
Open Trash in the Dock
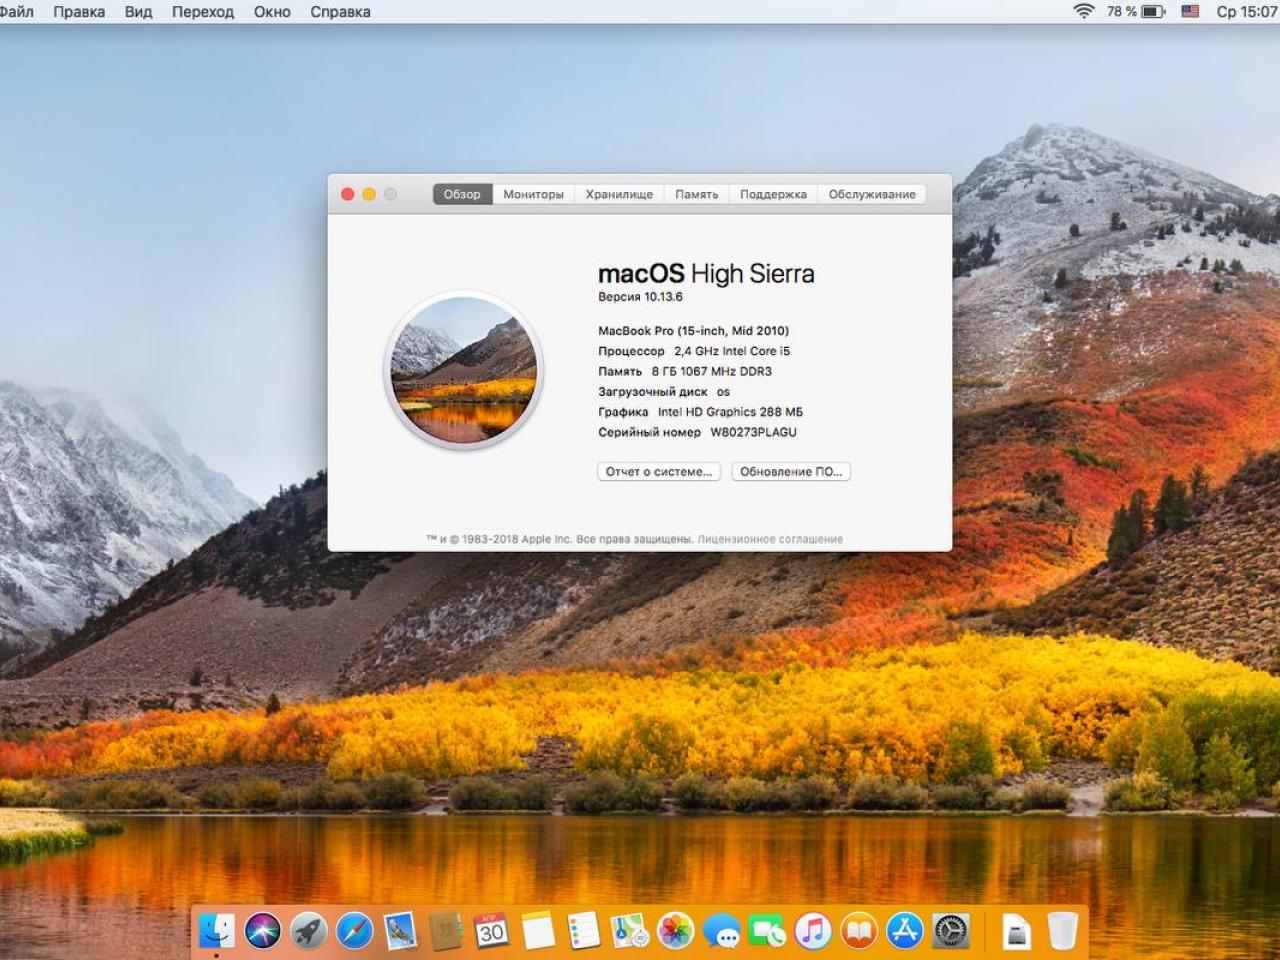[x=1063, y=931]
